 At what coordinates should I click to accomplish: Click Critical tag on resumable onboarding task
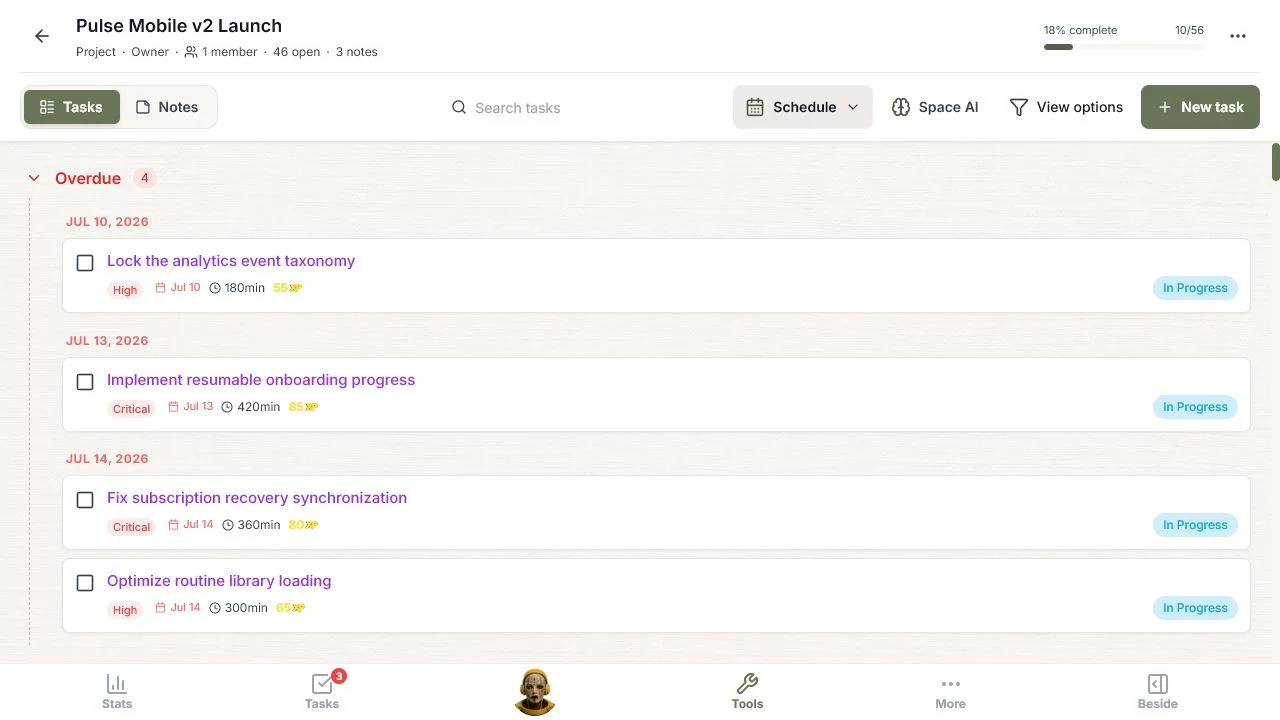pyautogui.click(x=131, y=409)
